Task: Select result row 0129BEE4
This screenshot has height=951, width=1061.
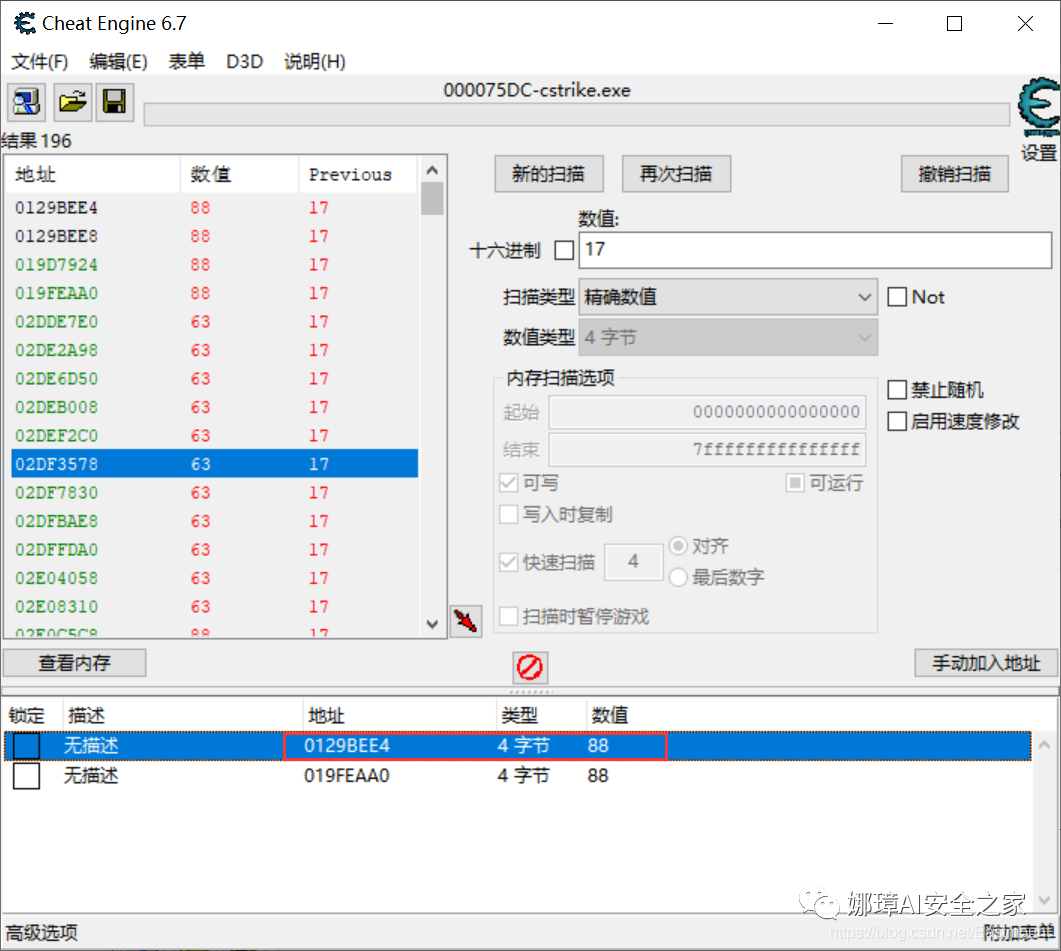Action: click(215, 208)
